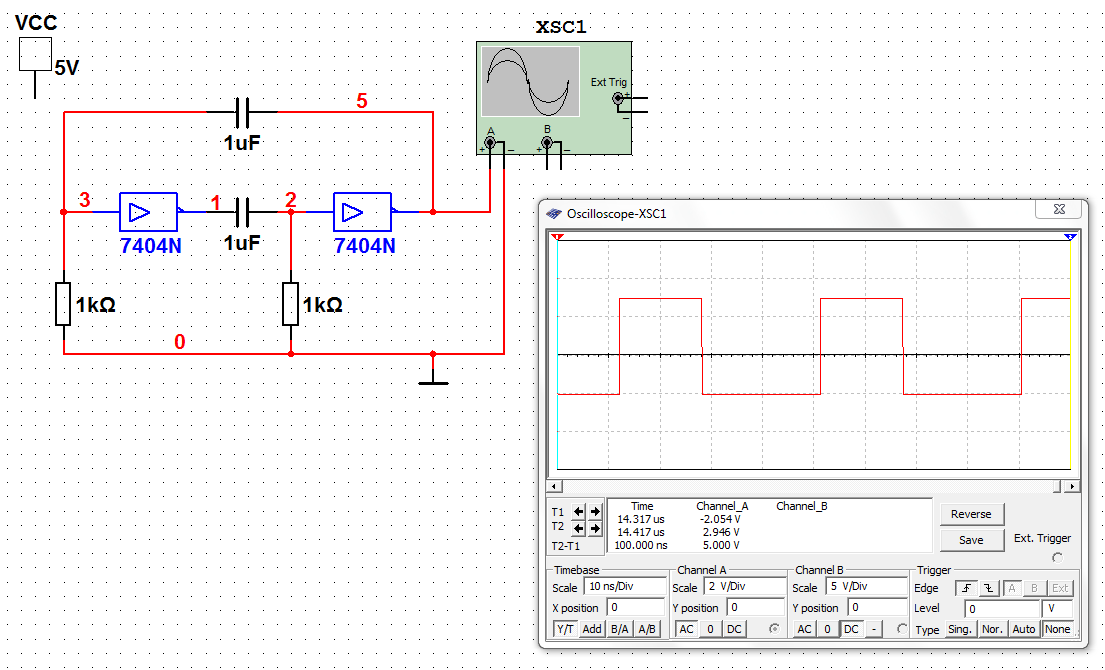The height and width of the screenshot is (670, 1105).
Task: Click the trigger Level input field
Action: point(1002,608)
